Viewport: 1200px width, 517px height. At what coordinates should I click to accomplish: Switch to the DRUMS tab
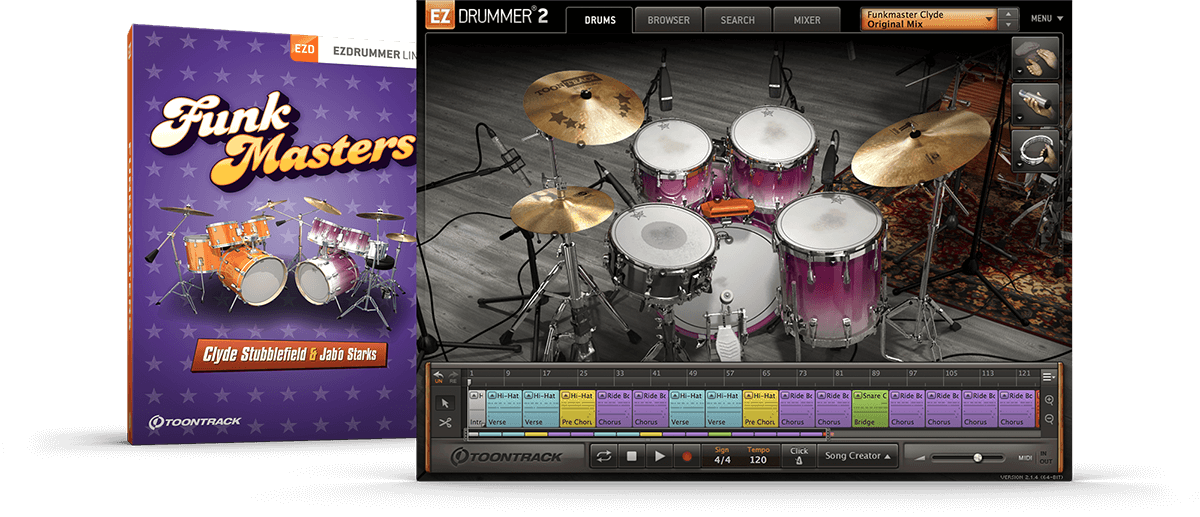click(x=599, y=20)
